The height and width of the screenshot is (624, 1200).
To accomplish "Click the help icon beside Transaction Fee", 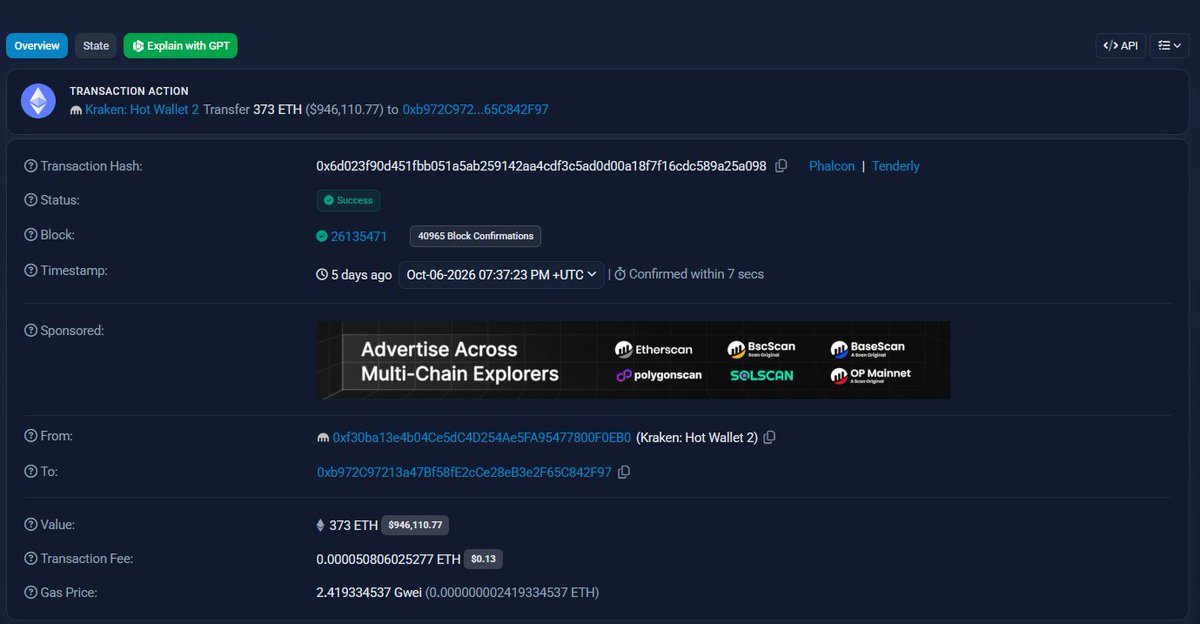I will click(x=30, y=558).
